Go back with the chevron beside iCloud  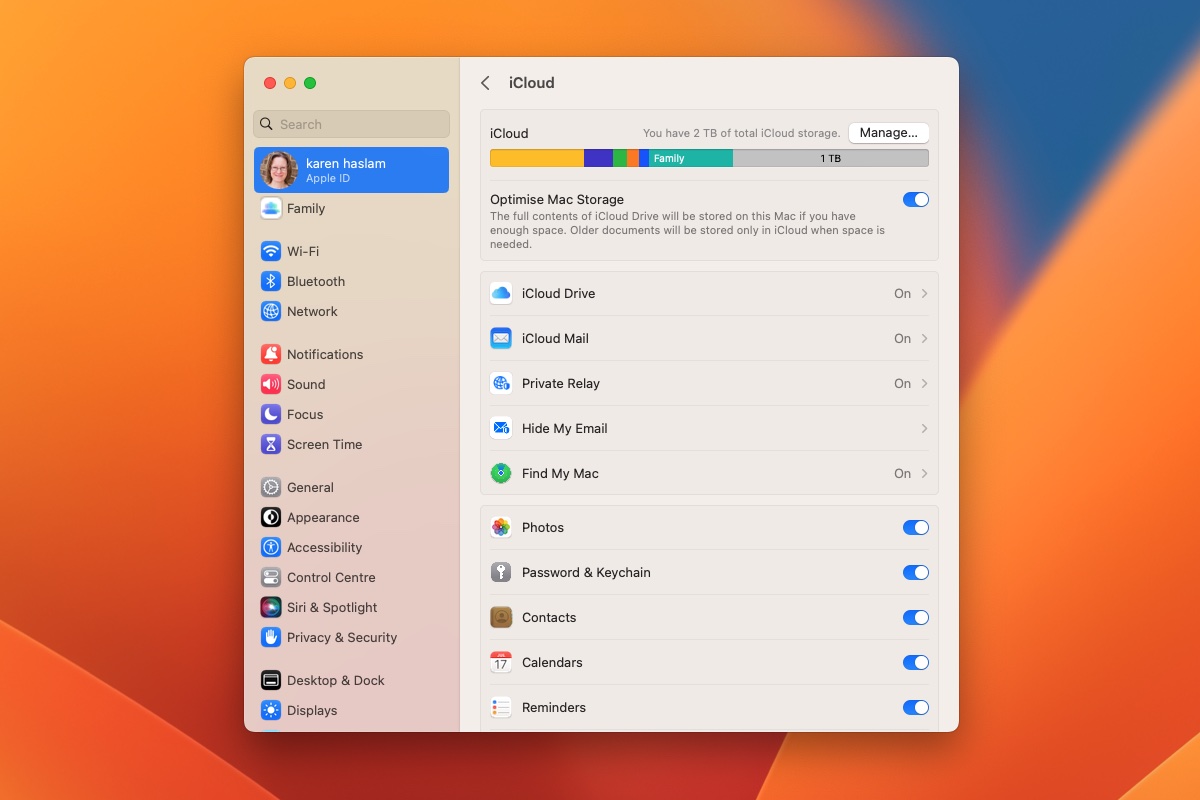485,83
